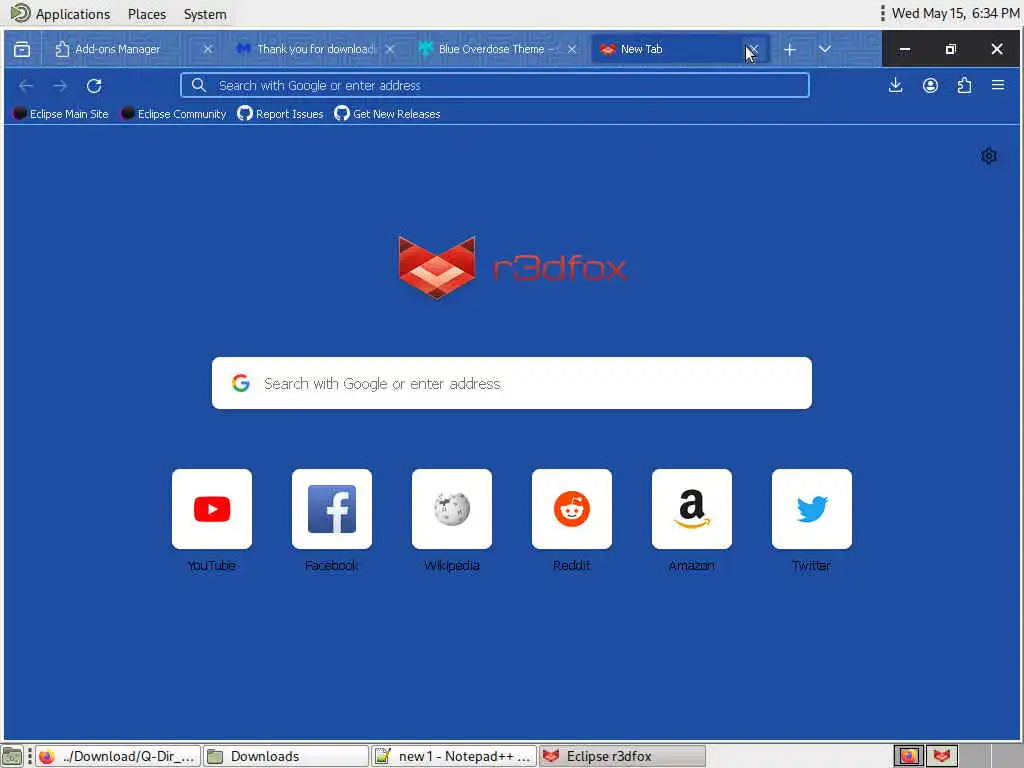Expand the list all tabs chevron
This screenshot has height=768, width=1024.
point(825,49)
